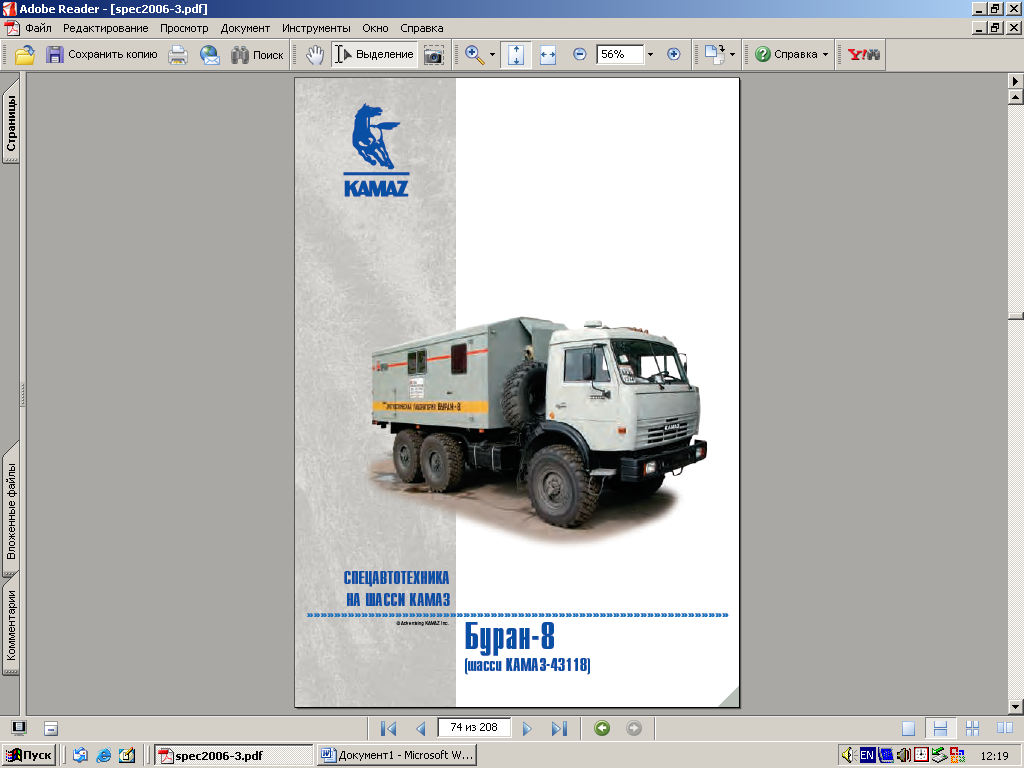Click the 12:19 system clock
The width and height of the screenshot is (1024, 768).
[x=994, y=756]
